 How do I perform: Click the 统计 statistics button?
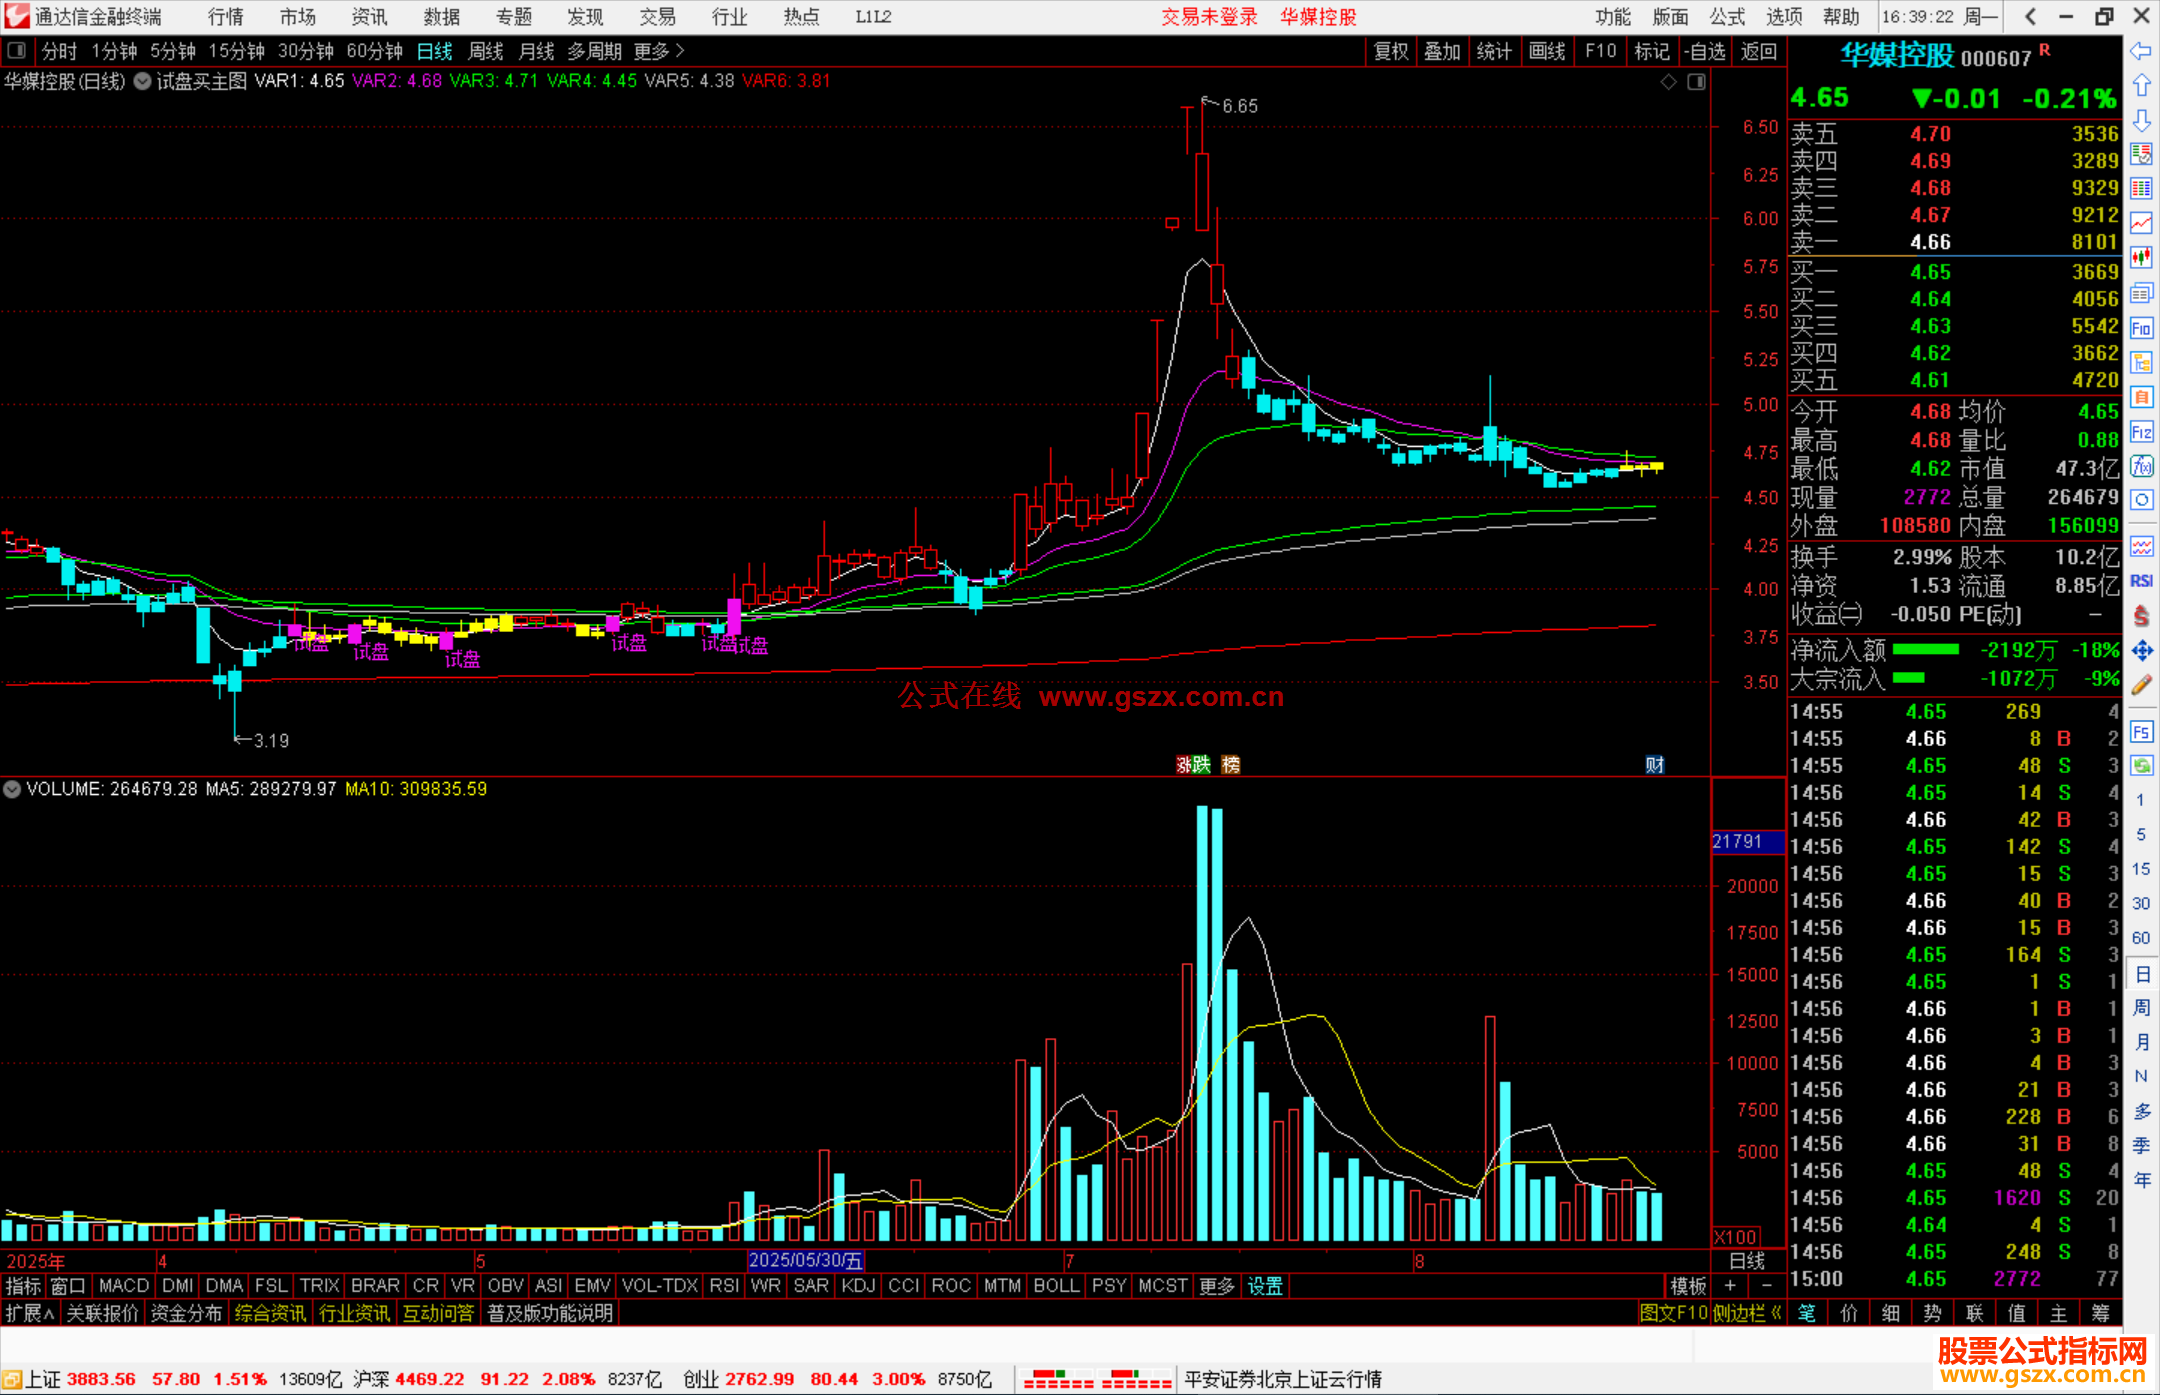tap(1495, 51)
